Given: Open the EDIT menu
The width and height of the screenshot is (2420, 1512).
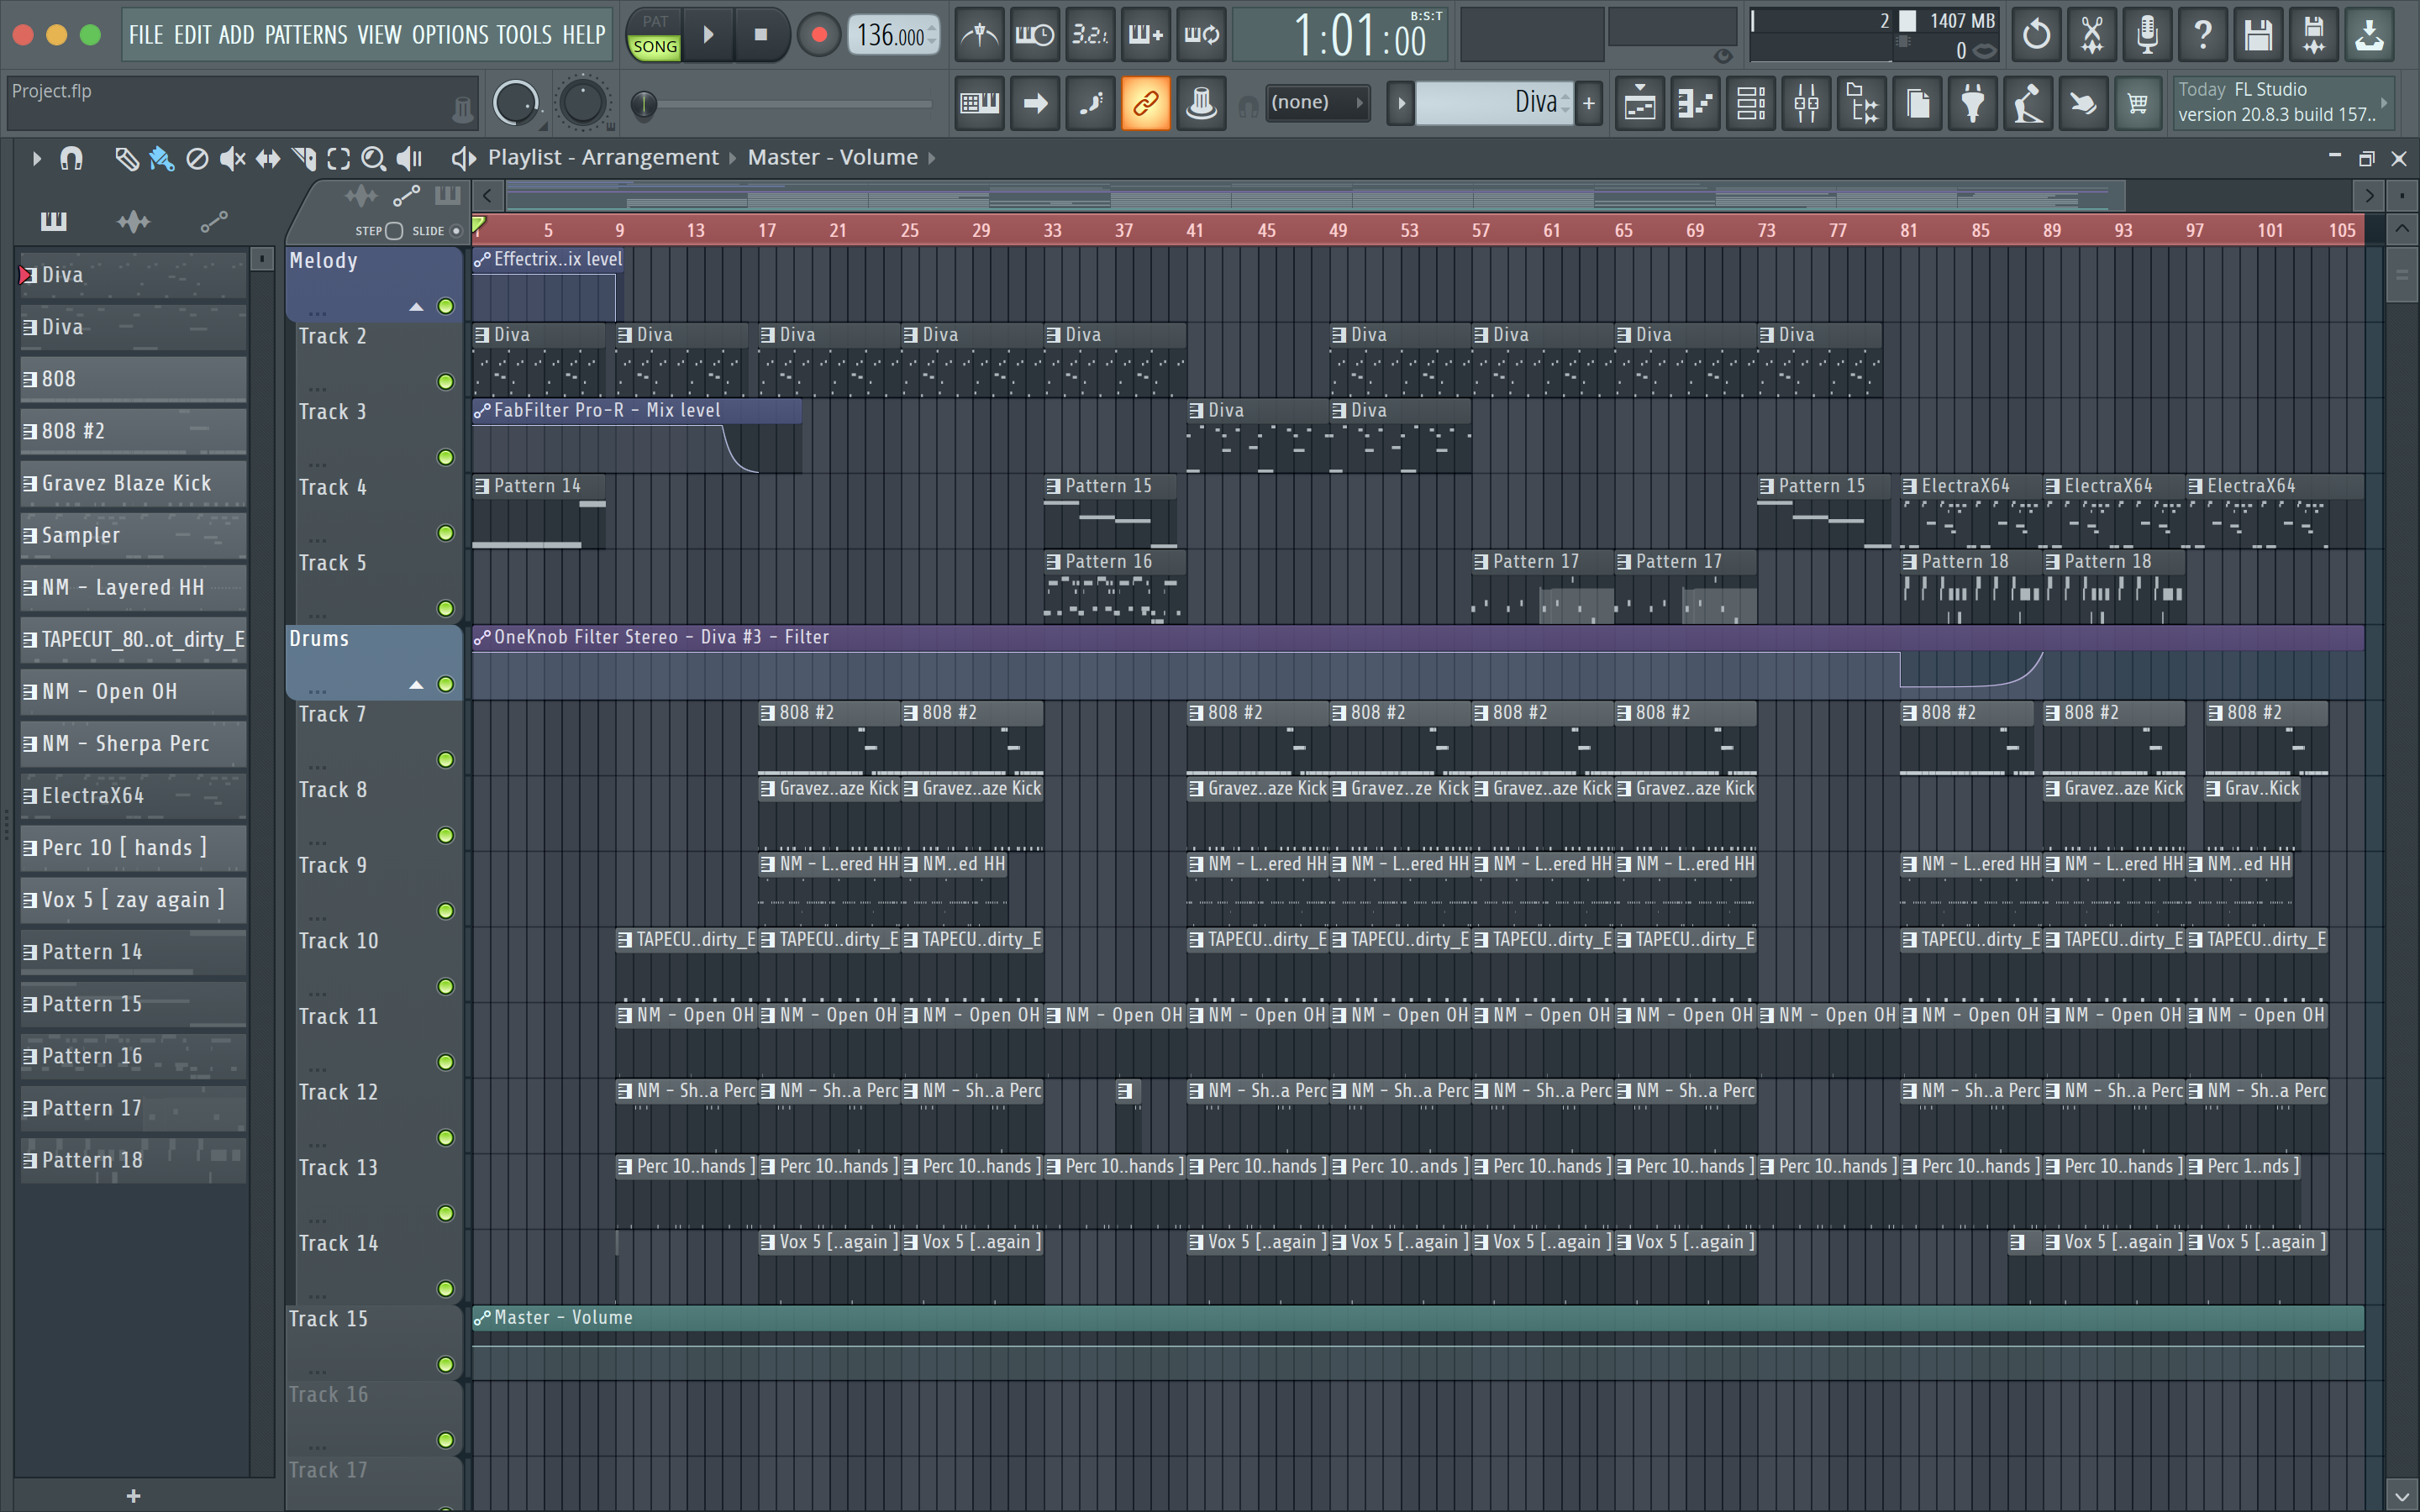Looking at the screenshot, I should pyautogui.click(x=192, y=35).
